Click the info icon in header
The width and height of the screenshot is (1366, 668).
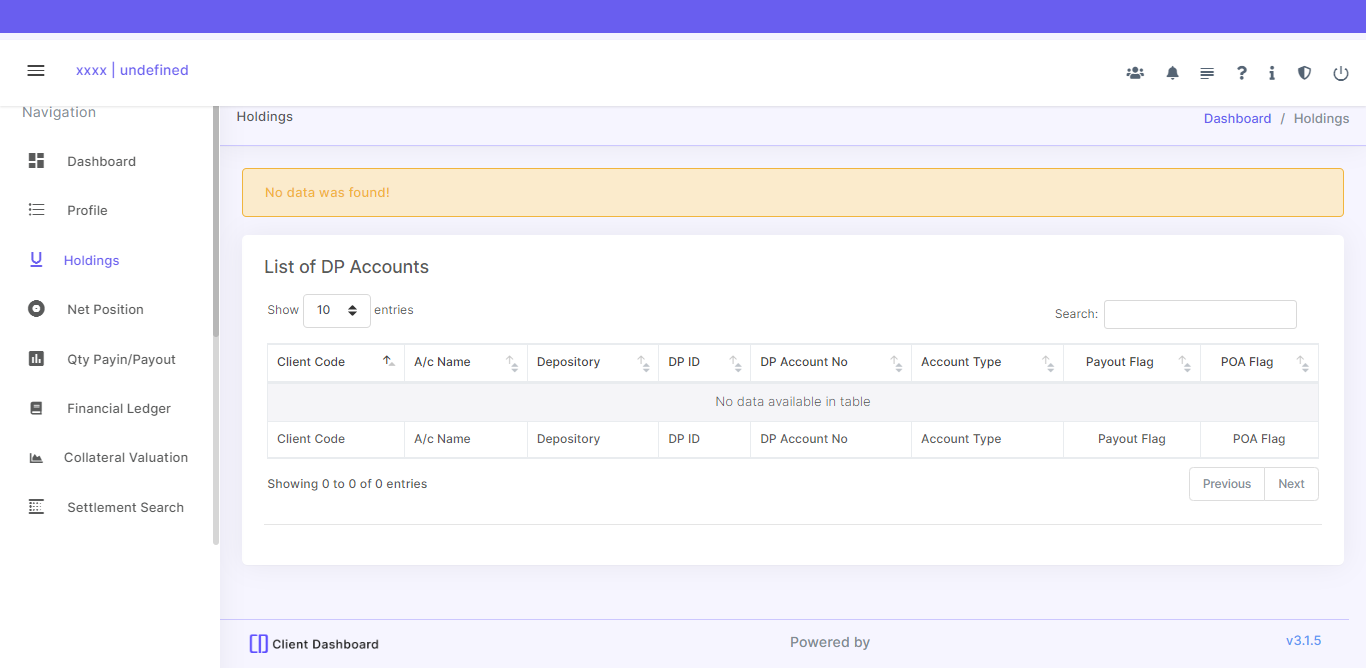(x=1272, y=73)
